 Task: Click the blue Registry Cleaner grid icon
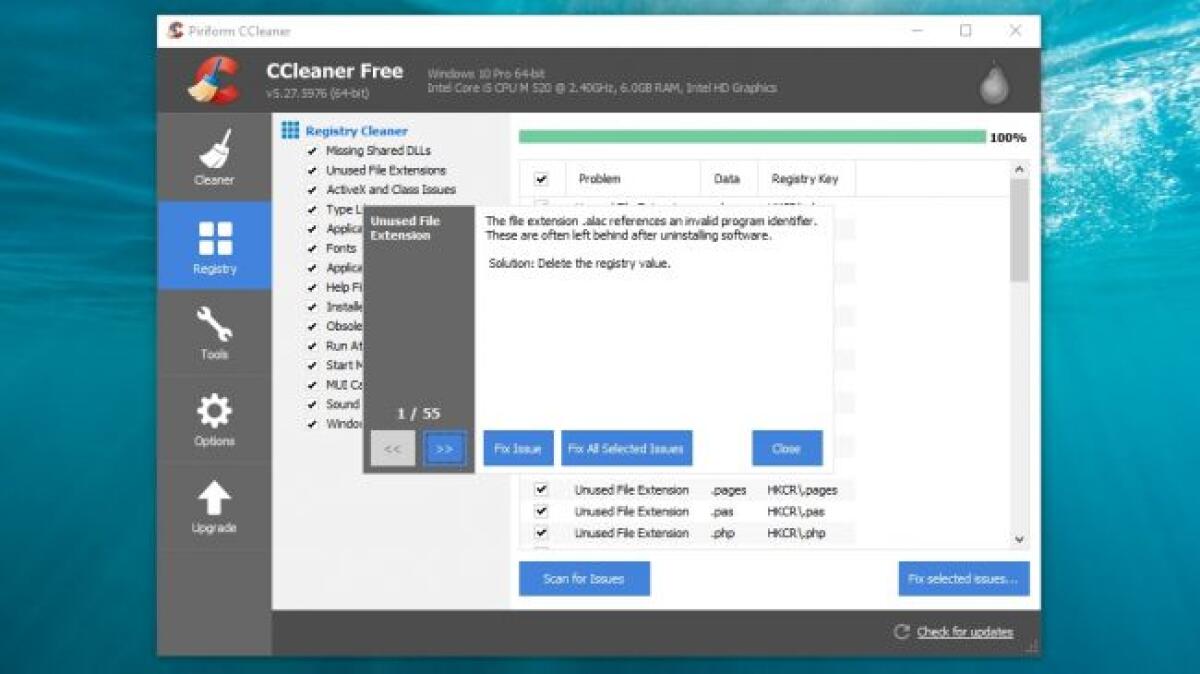click(291, 130)
